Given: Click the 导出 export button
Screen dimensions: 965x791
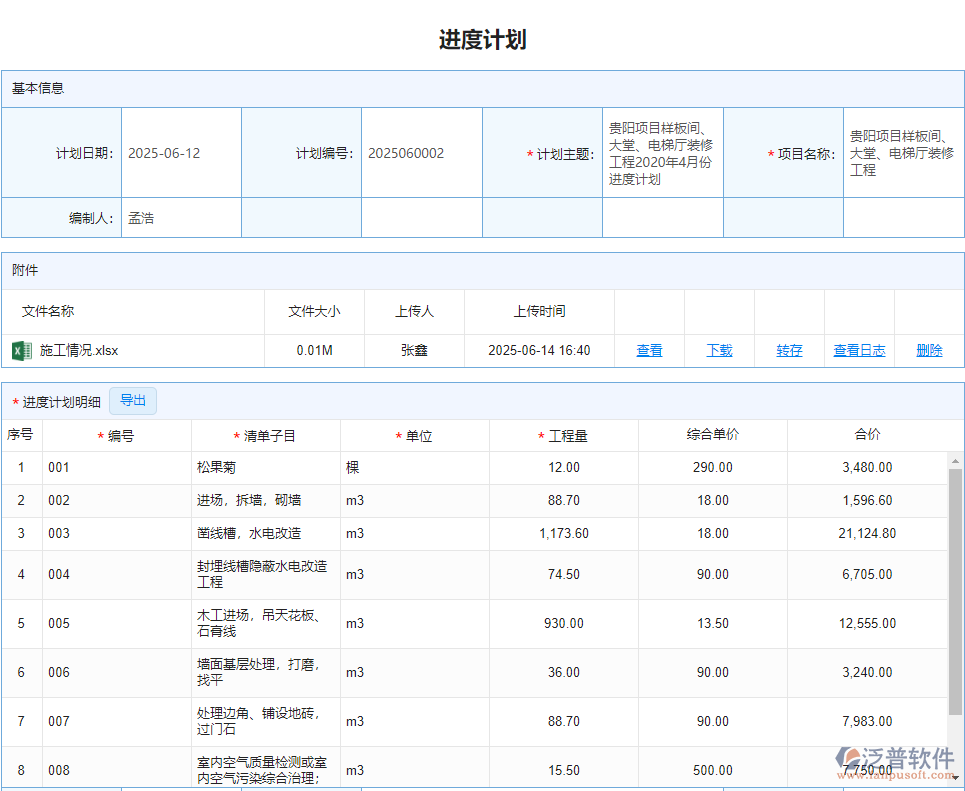Looking at the screenshot, I should point(133,399).
